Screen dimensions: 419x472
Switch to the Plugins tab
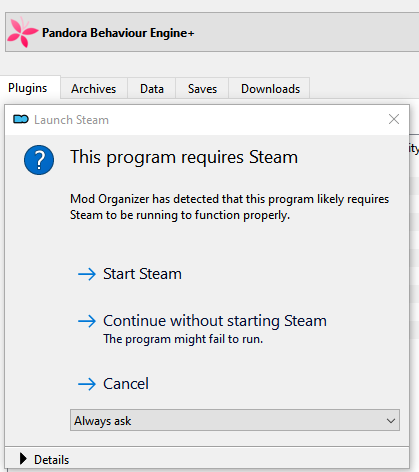(x=30, y=88)
